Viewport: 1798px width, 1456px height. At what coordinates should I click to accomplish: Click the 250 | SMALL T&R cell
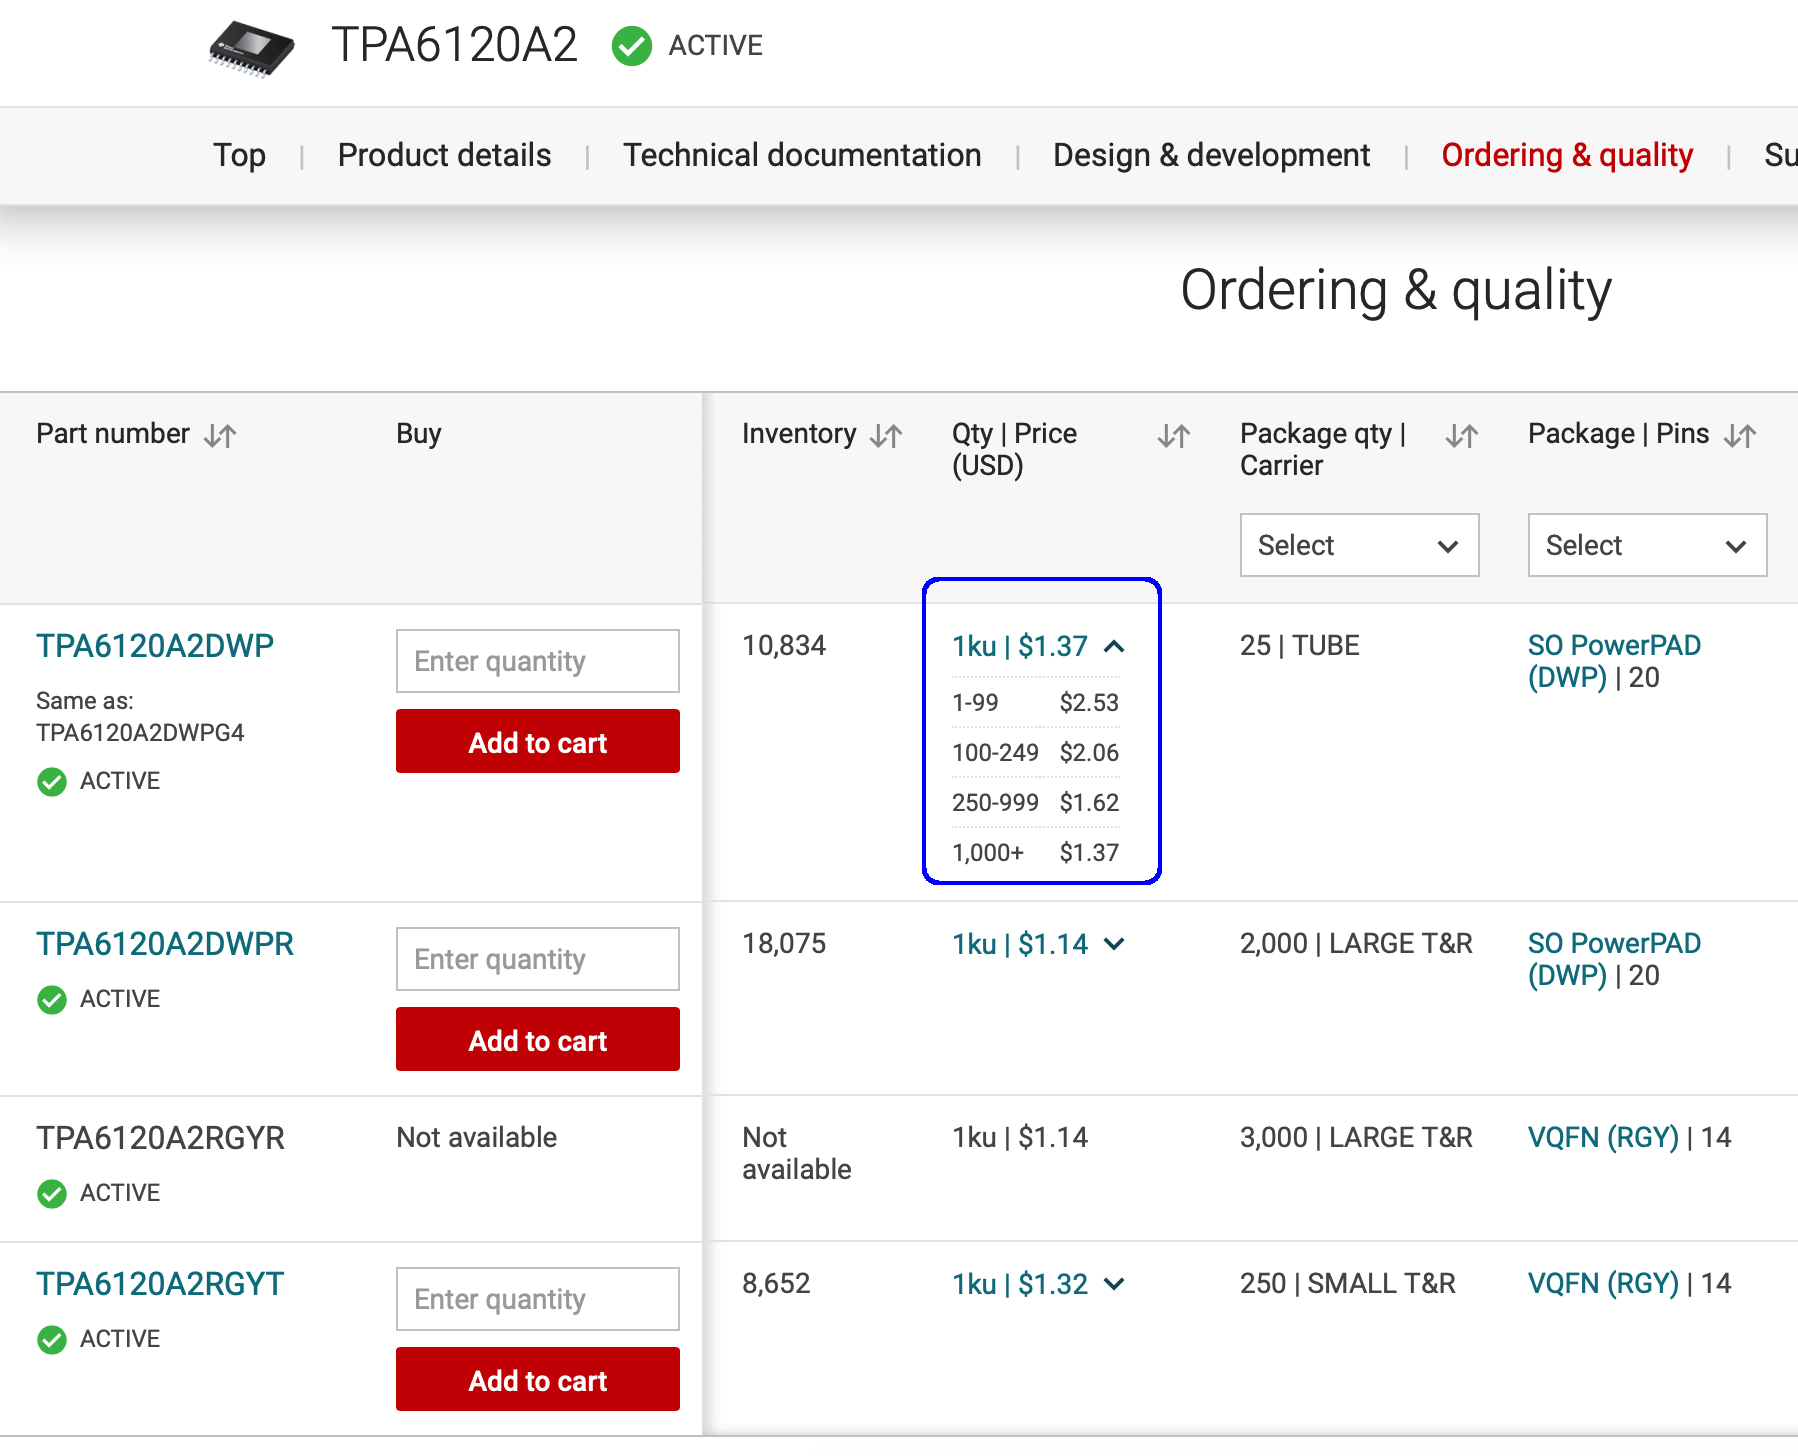click(x=1348, y=1284)
